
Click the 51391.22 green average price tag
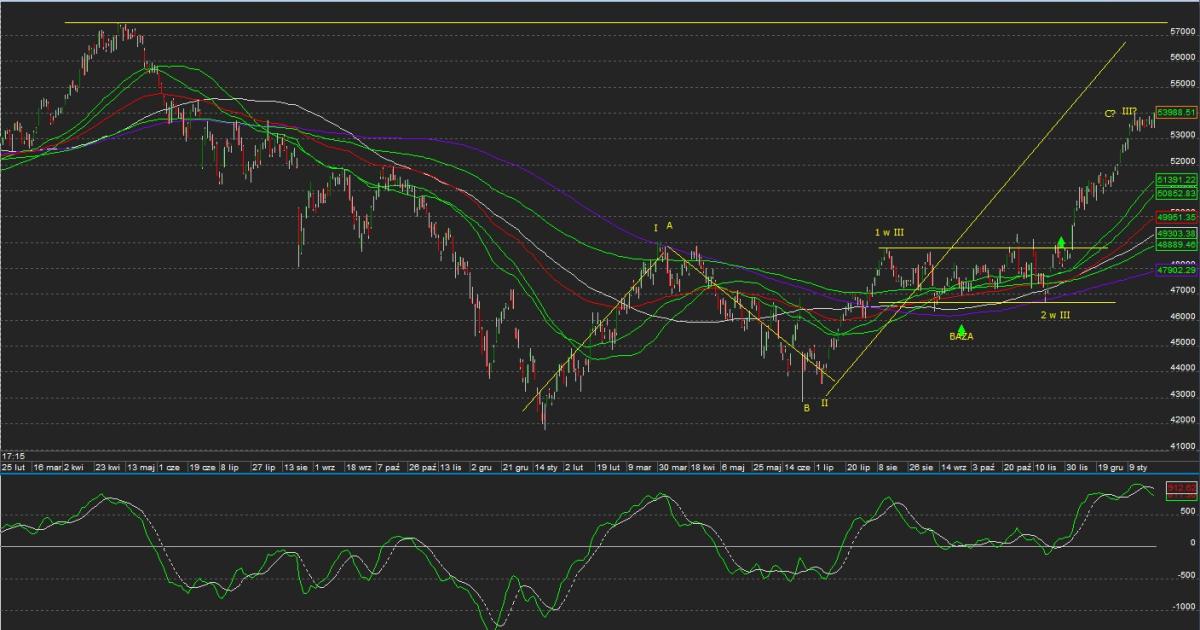pyautogui.click(x=1176, y=179)
